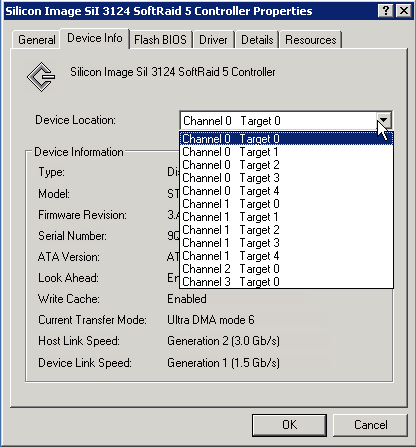
Task: Click the 'Generation 2 (3.0 Gb/s)' value
Action: [x=223, y=341]
